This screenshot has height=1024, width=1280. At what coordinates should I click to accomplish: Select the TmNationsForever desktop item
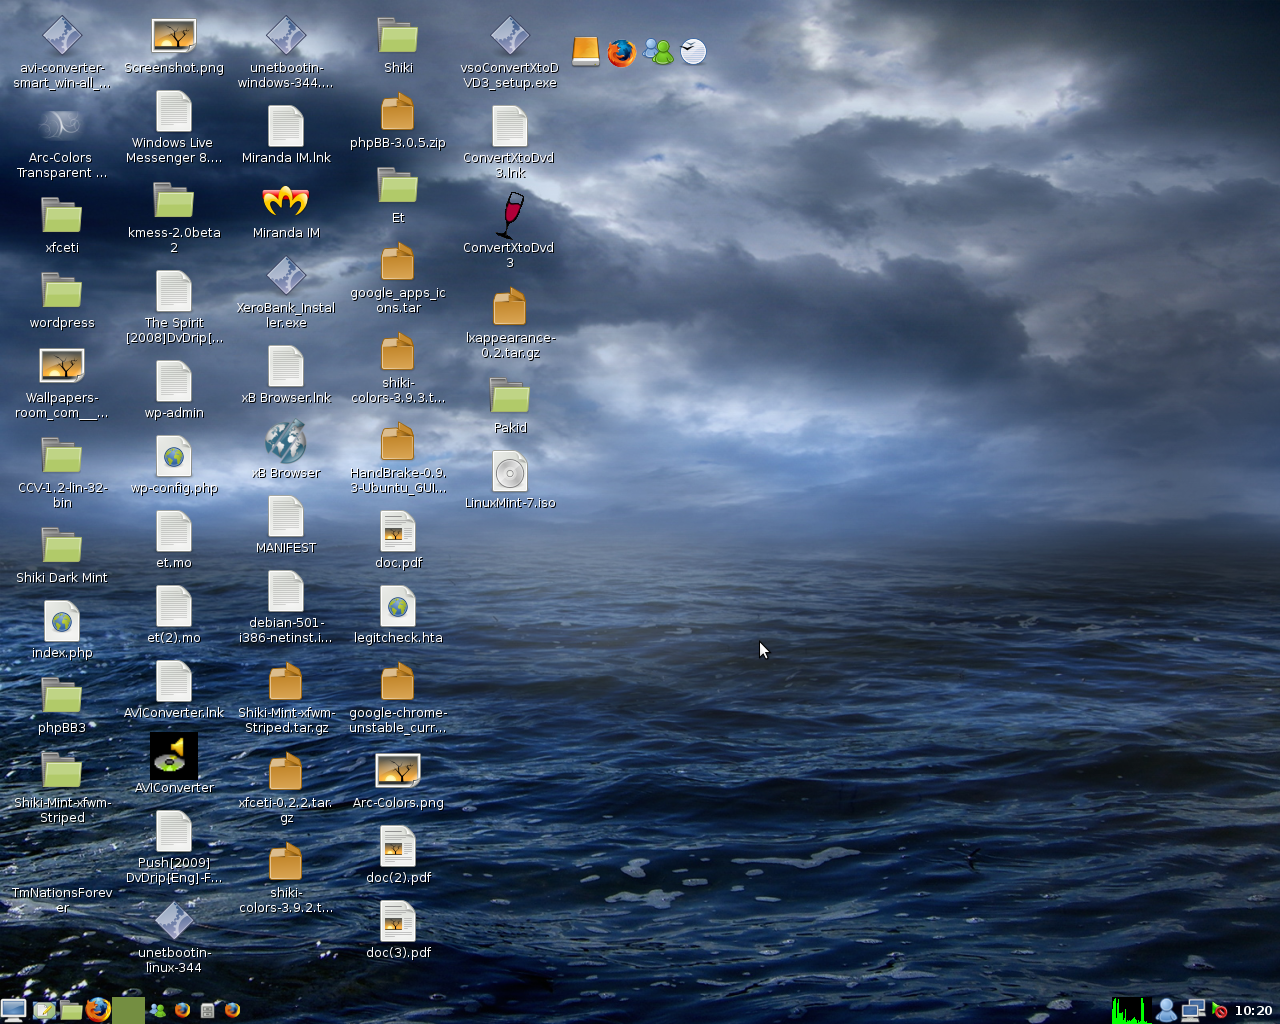62,900
